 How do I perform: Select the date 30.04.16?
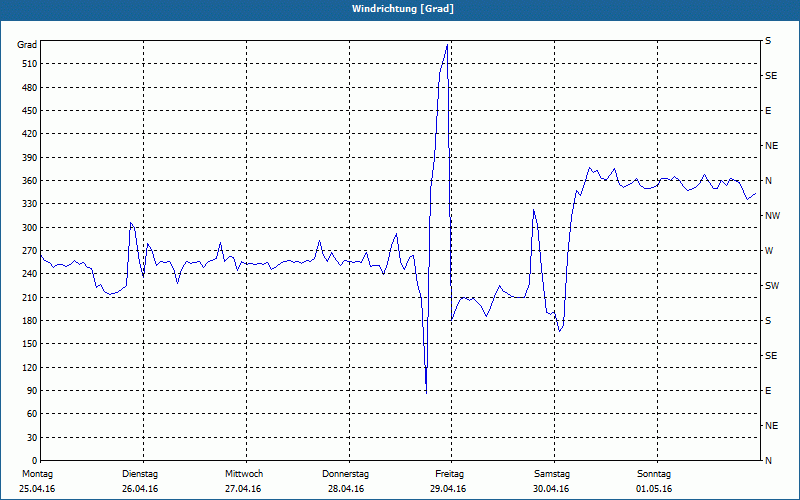coord(551,489)
